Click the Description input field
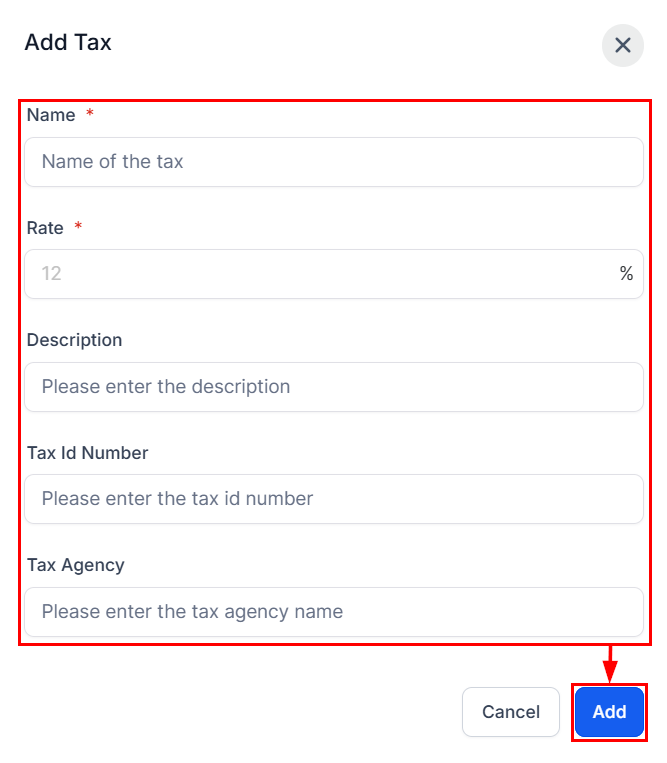667x763 pixels. tap(333, 387)
